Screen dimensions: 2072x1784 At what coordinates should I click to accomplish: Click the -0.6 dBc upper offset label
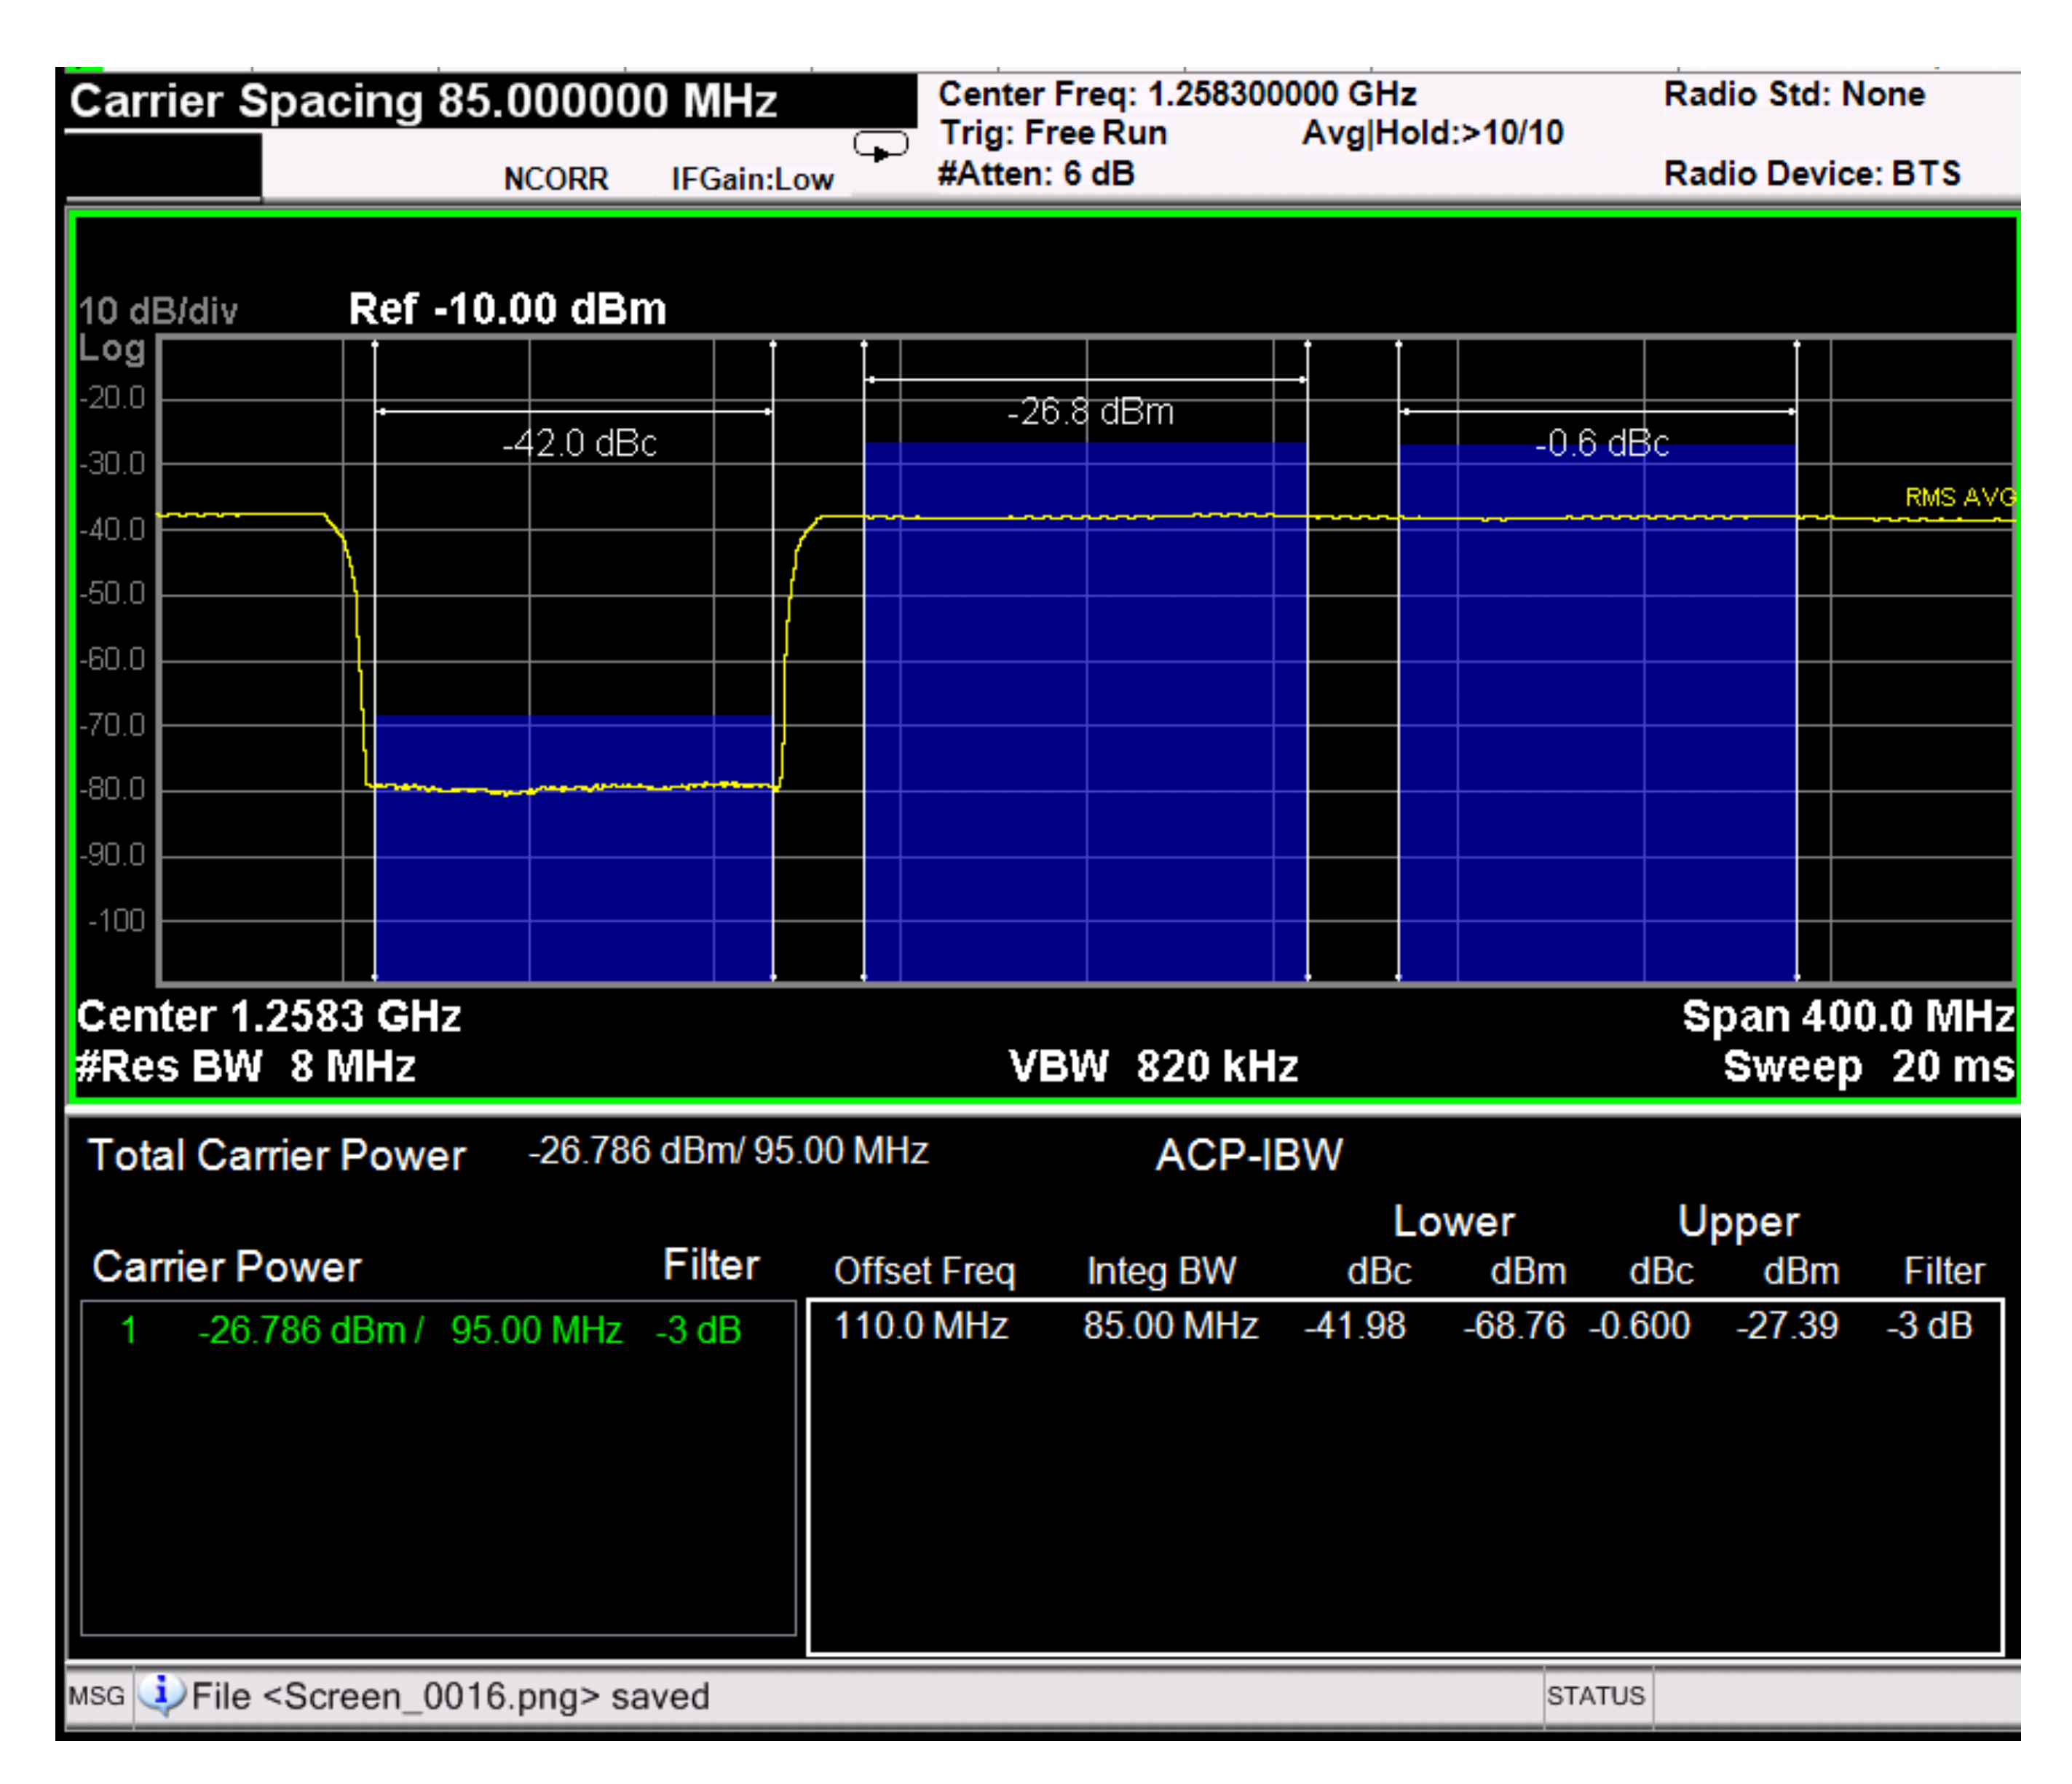tap(1601, 443)
